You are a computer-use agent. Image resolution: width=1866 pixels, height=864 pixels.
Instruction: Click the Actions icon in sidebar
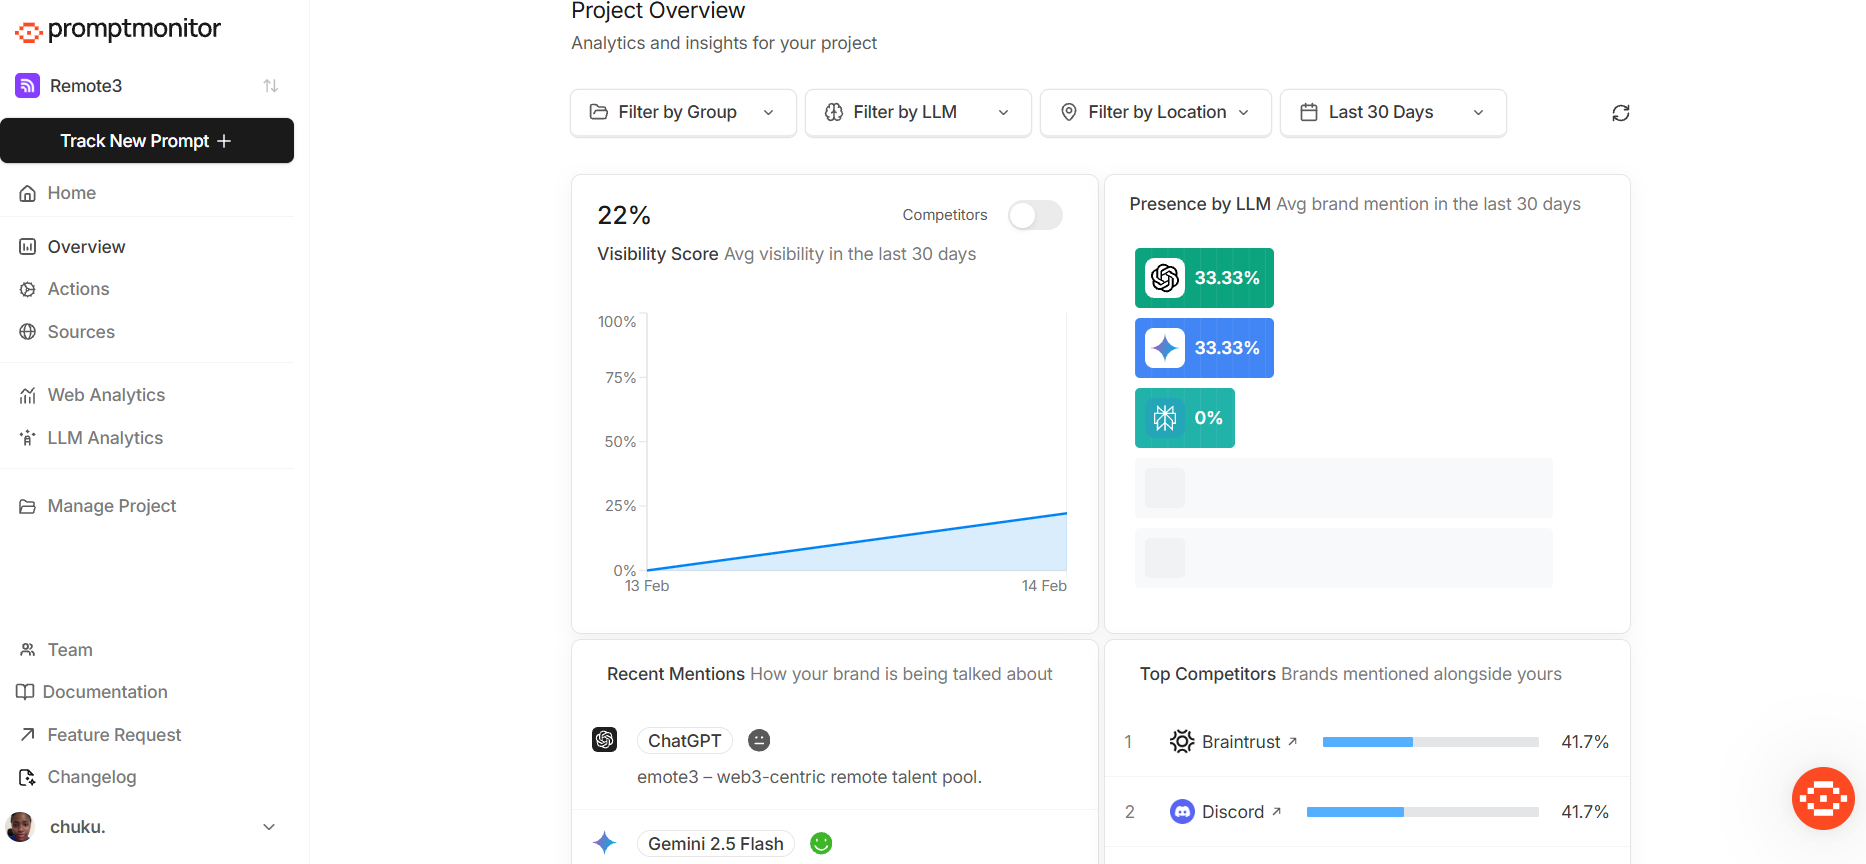tap(28, 289)
